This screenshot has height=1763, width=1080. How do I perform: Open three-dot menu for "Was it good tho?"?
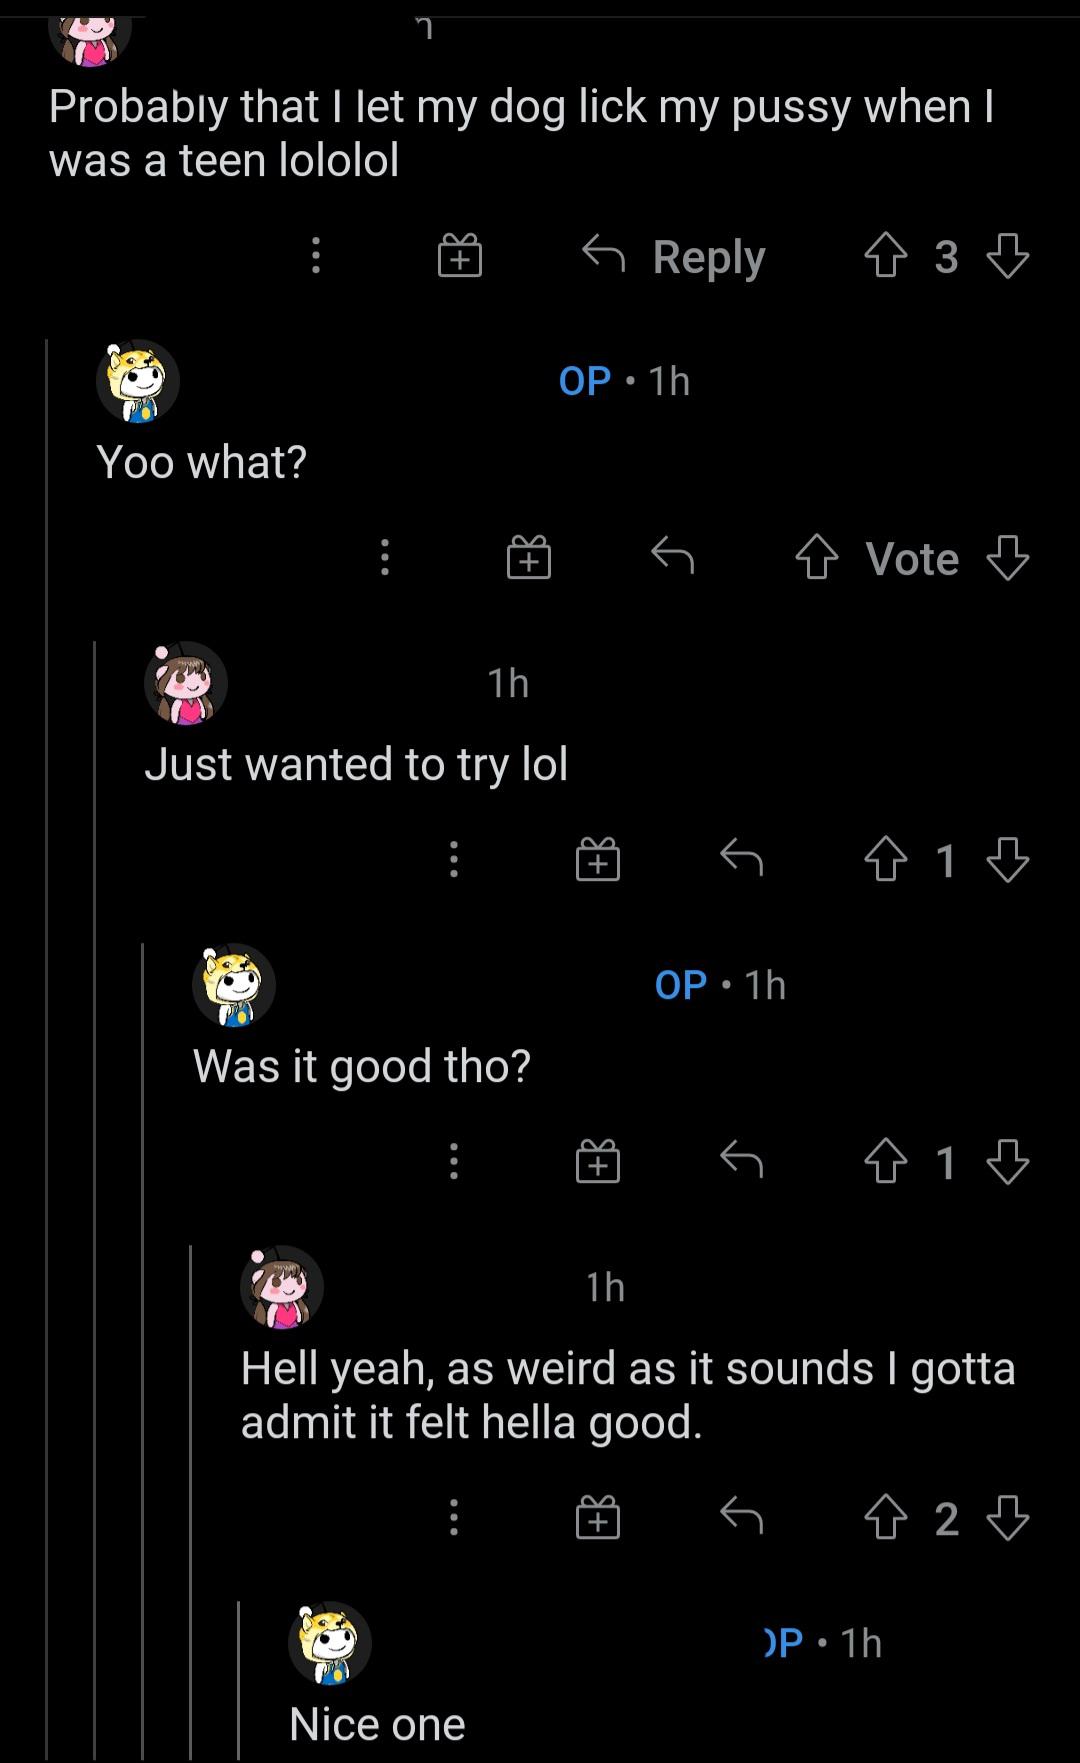point(453,1162)
